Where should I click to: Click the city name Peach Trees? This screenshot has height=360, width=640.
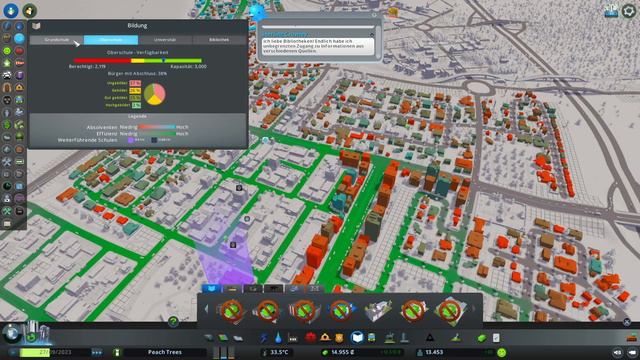(x=165, y=352)
